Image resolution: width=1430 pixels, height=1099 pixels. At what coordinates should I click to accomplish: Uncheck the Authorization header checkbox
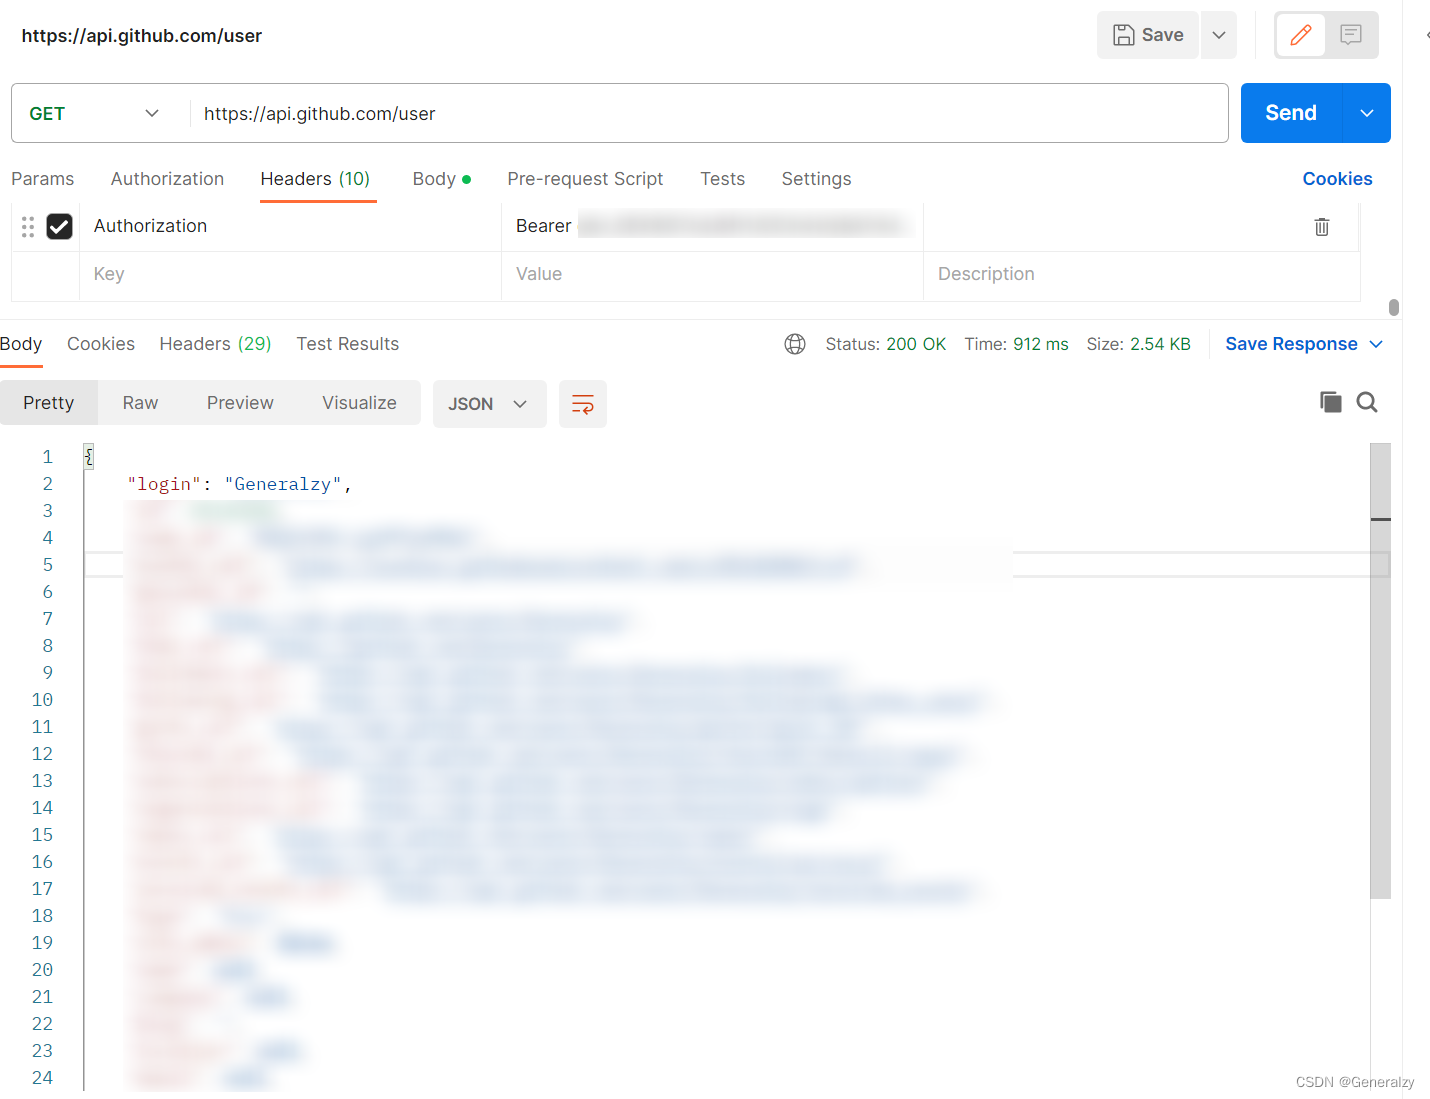[x=60, y=227]
